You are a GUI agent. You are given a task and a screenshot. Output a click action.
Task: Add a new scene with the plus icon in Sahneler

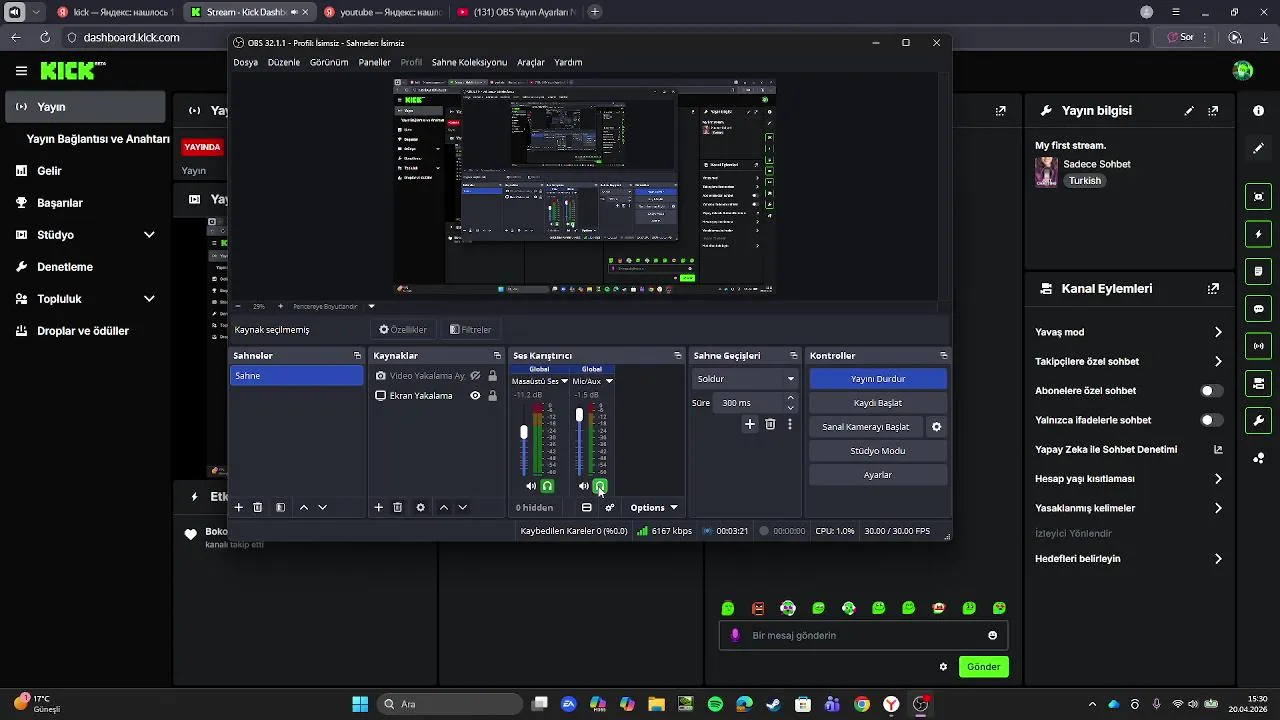238,508
